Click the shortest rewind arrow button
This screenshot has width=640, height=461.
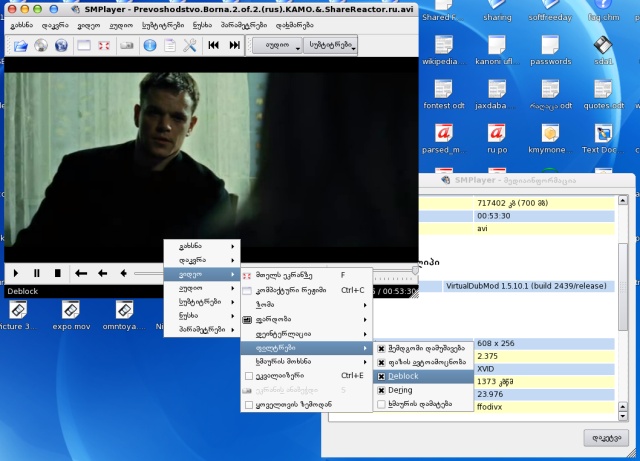[123, 273]
